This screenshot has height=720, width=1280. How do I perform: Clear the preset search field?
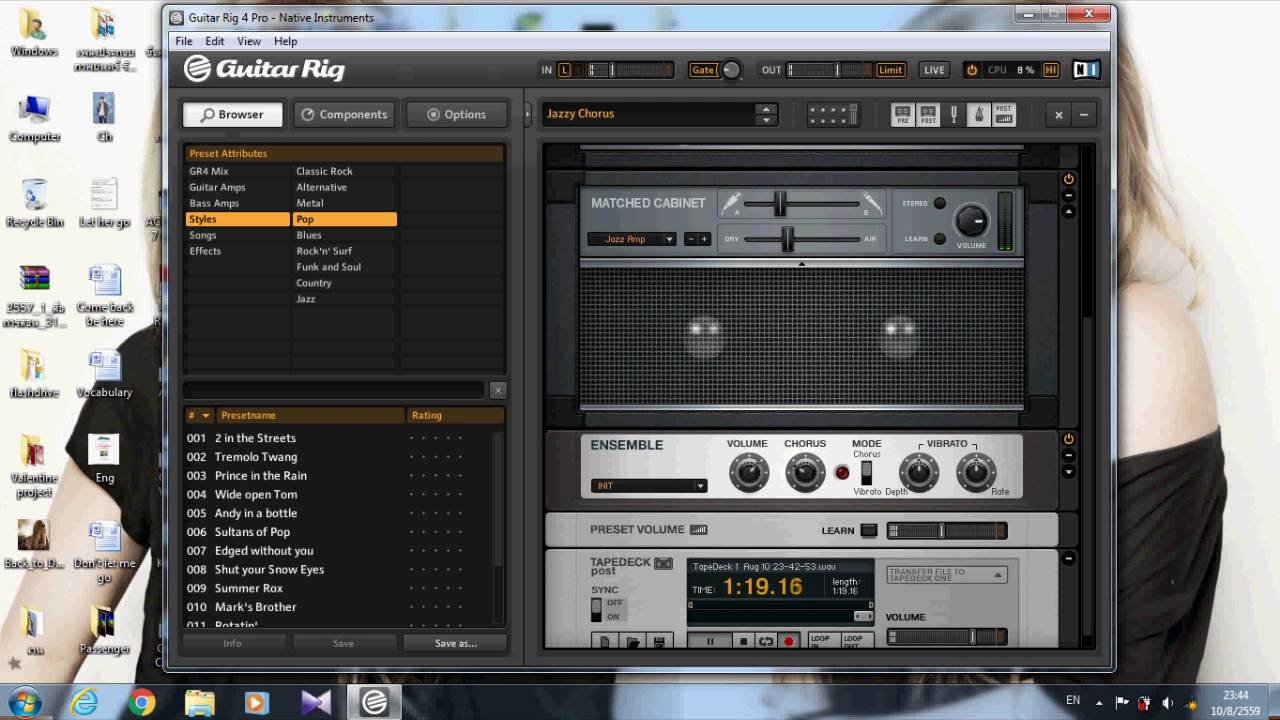[x=498, y=391]
